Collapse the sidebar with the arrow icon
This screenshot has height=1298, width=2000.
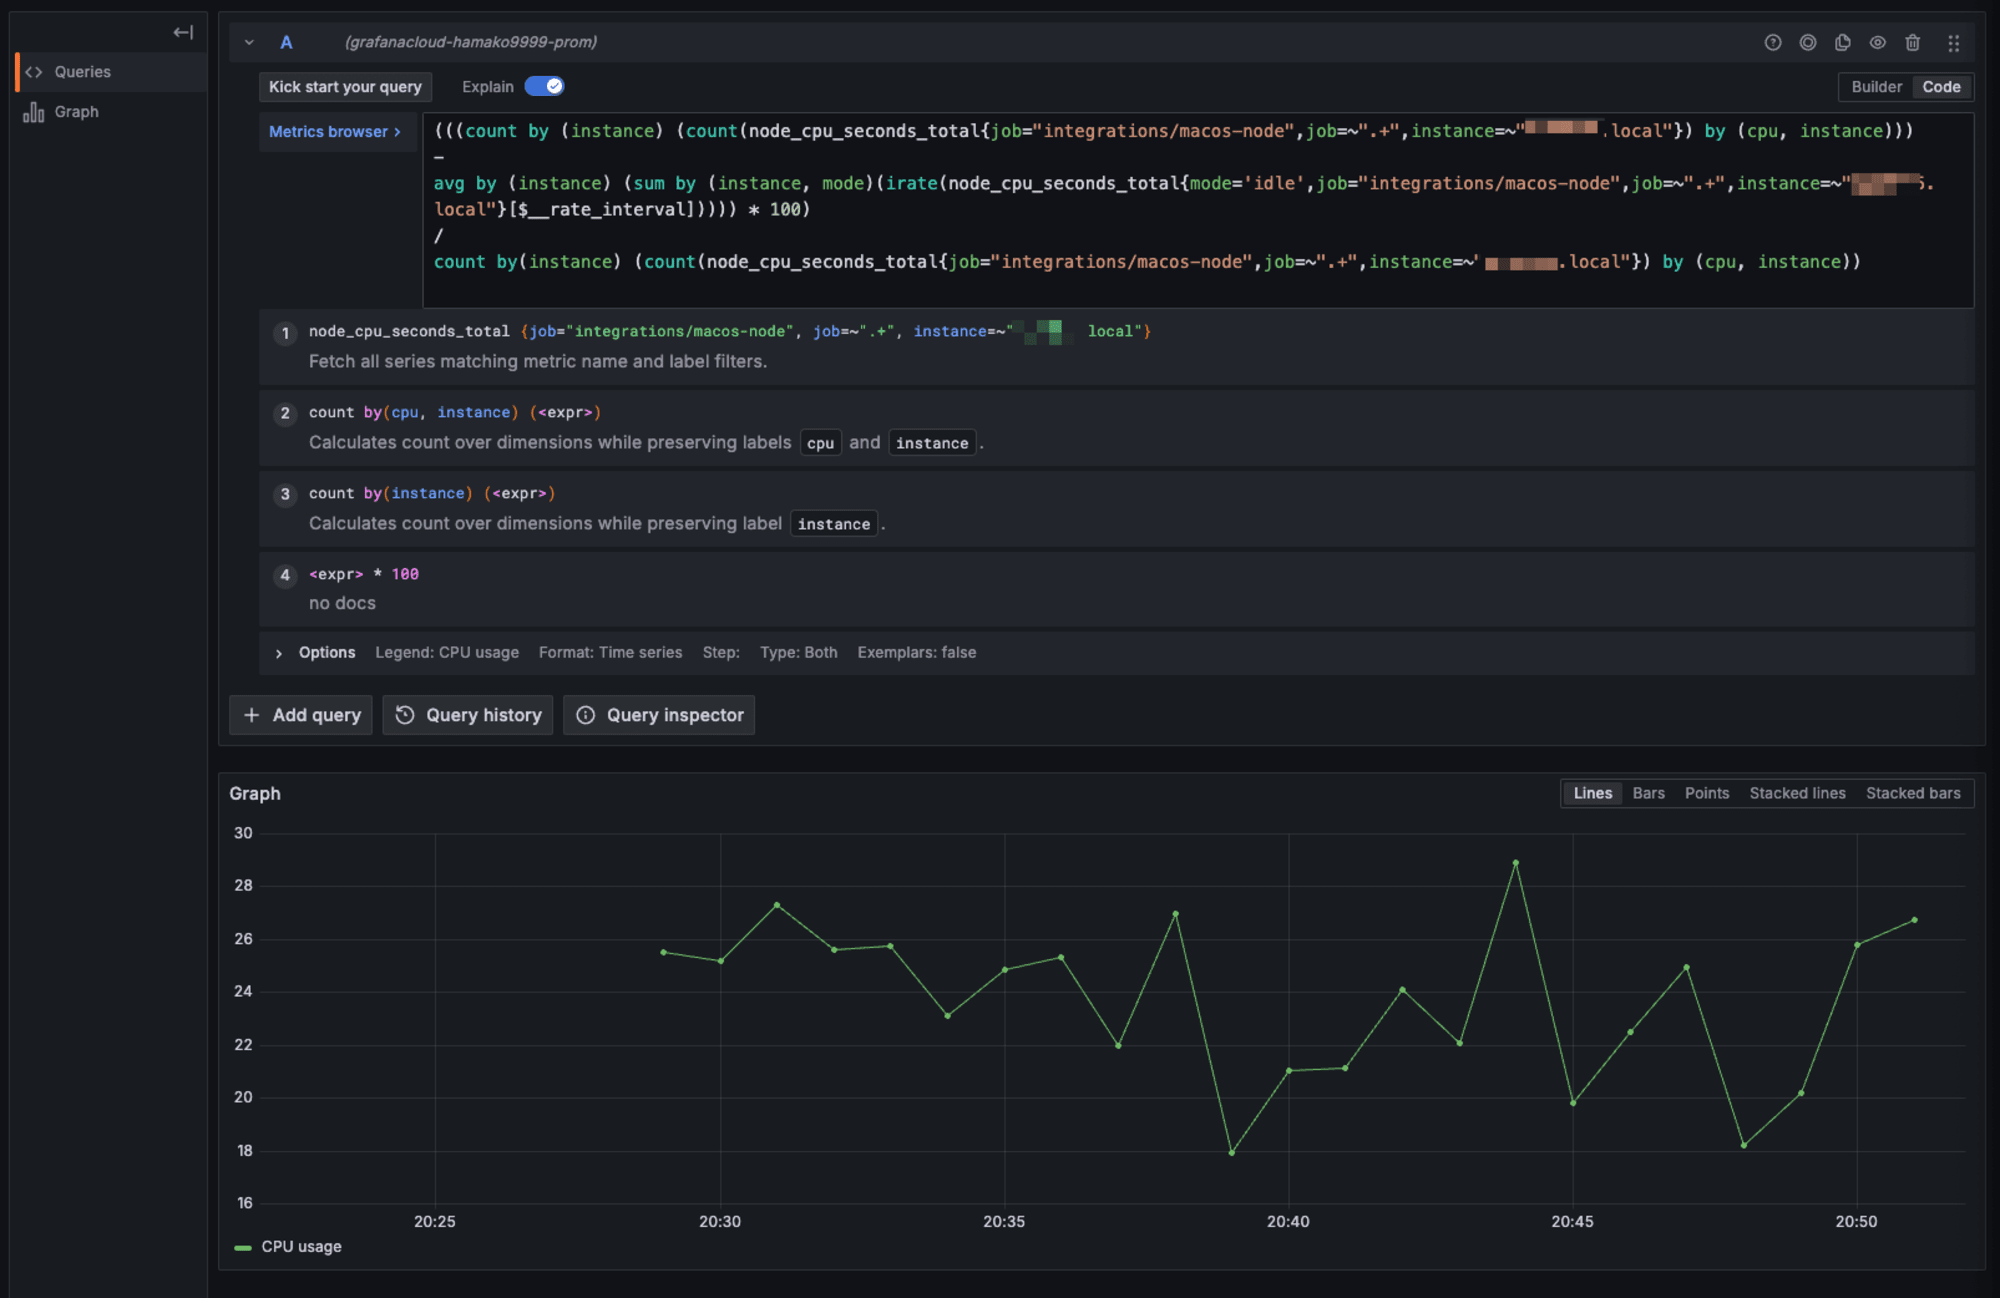tap(183, 32)
